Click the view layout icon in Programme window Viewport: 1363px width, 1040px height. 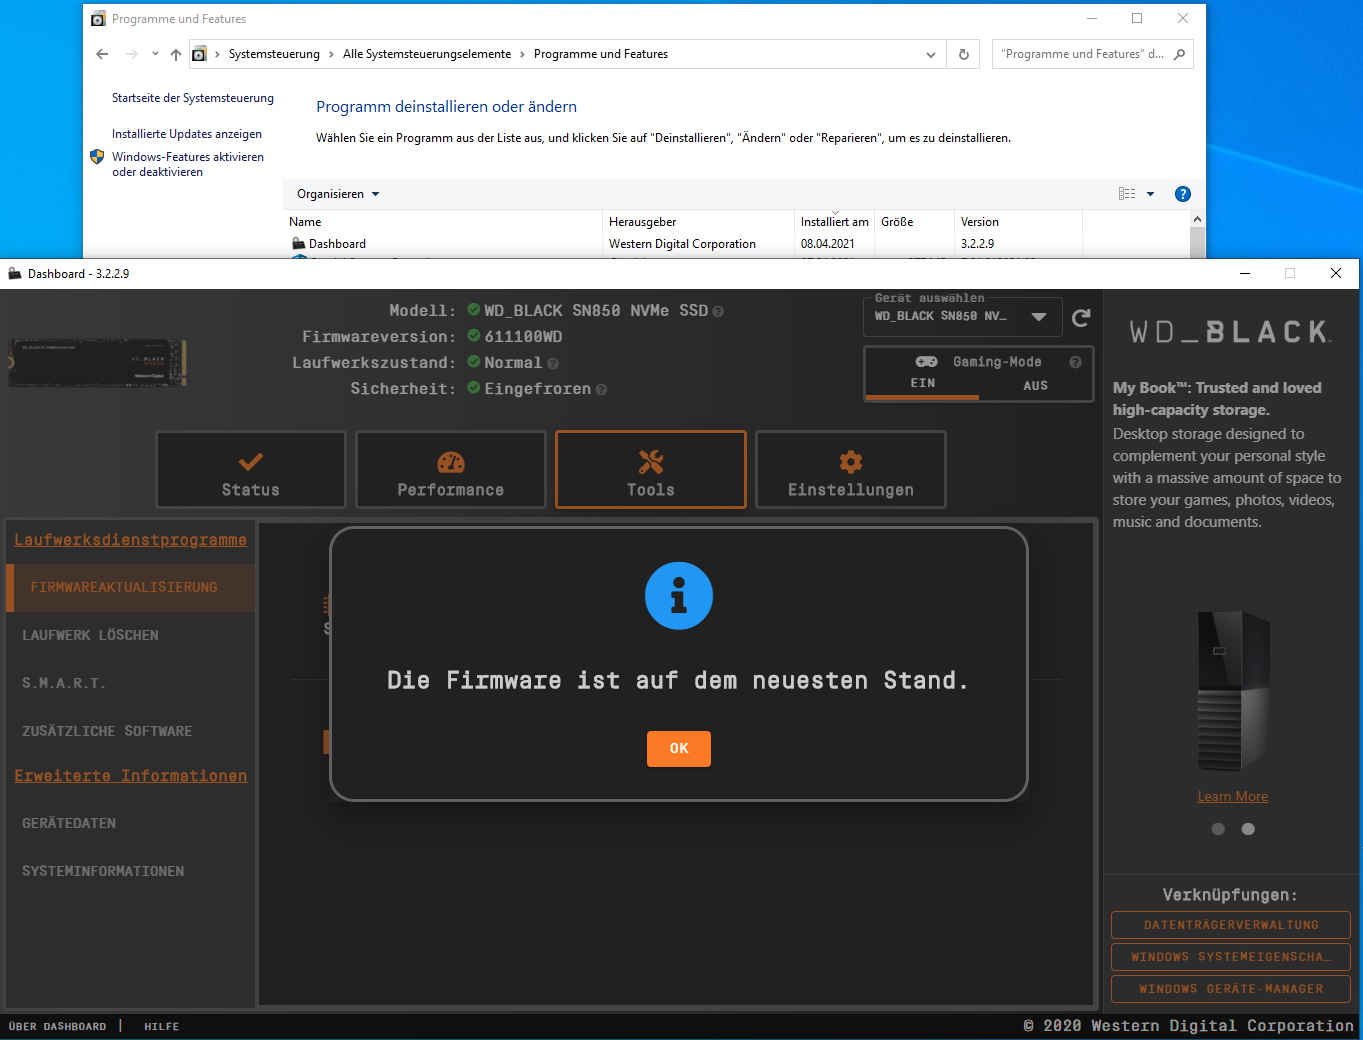[x=1127, y=194]
